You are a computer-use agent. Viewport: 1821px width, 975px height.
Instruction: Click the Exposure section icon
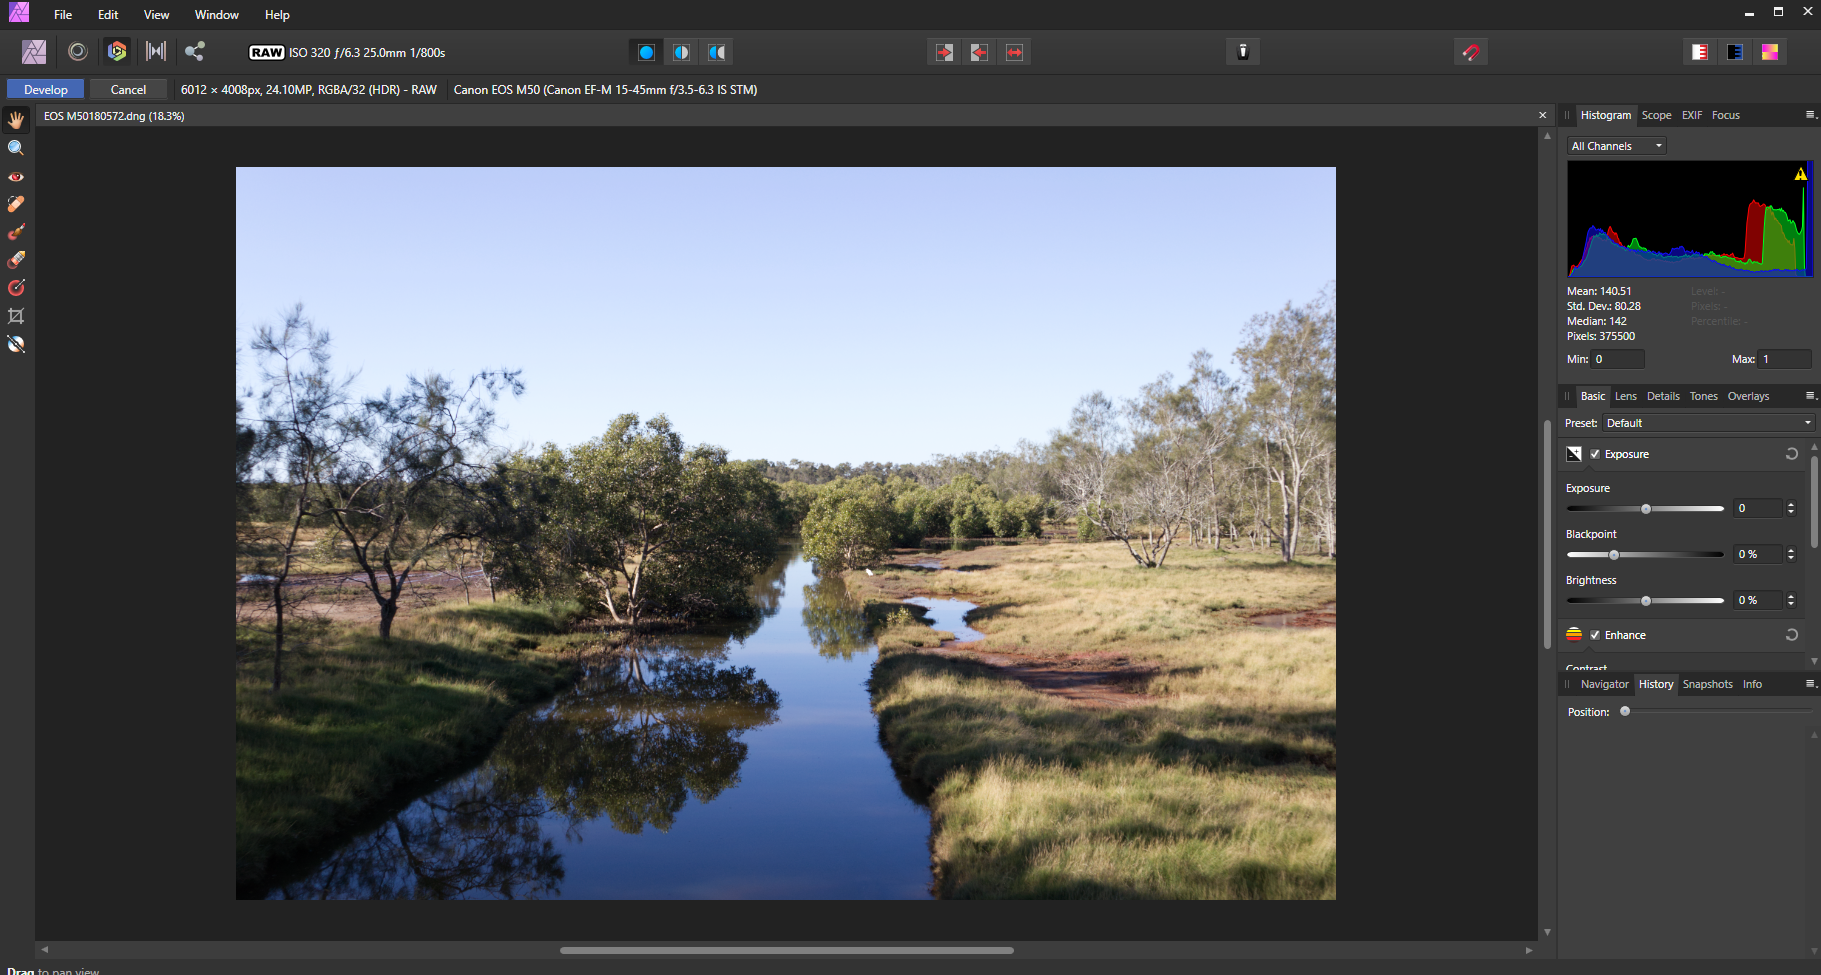coord(1574,454)
